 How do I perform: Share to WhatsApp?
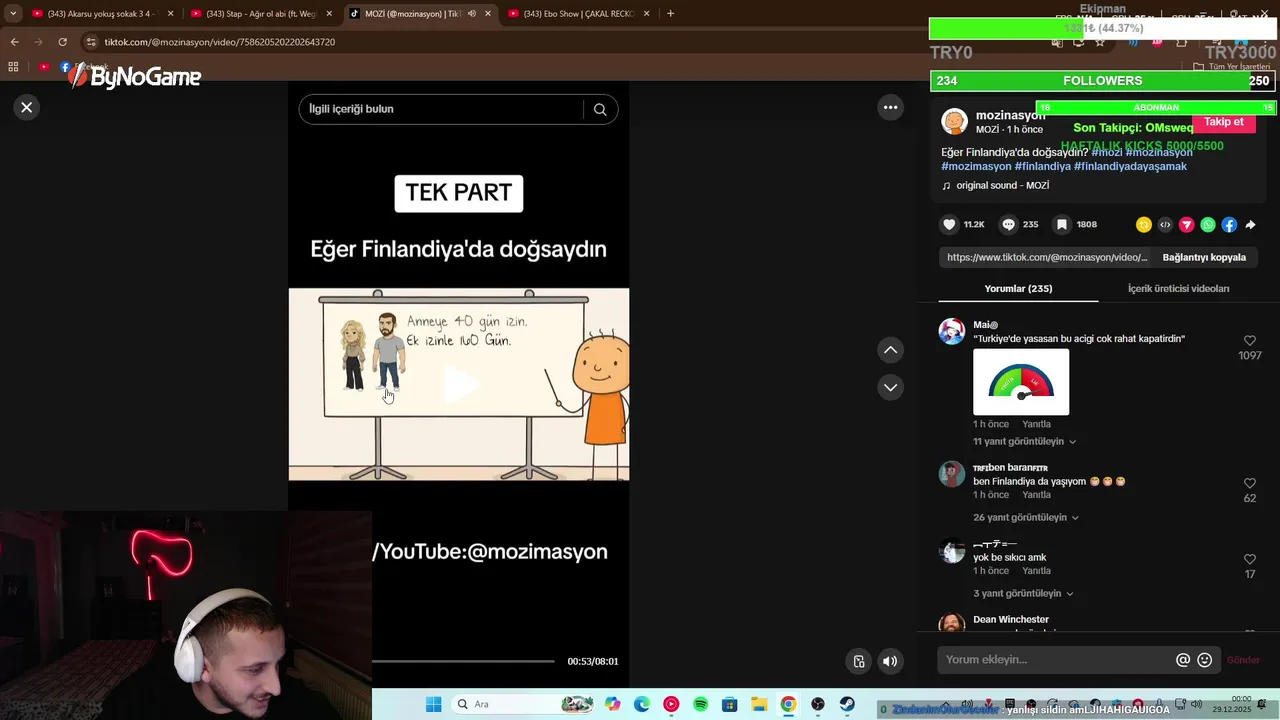(x=1208, y=225)
